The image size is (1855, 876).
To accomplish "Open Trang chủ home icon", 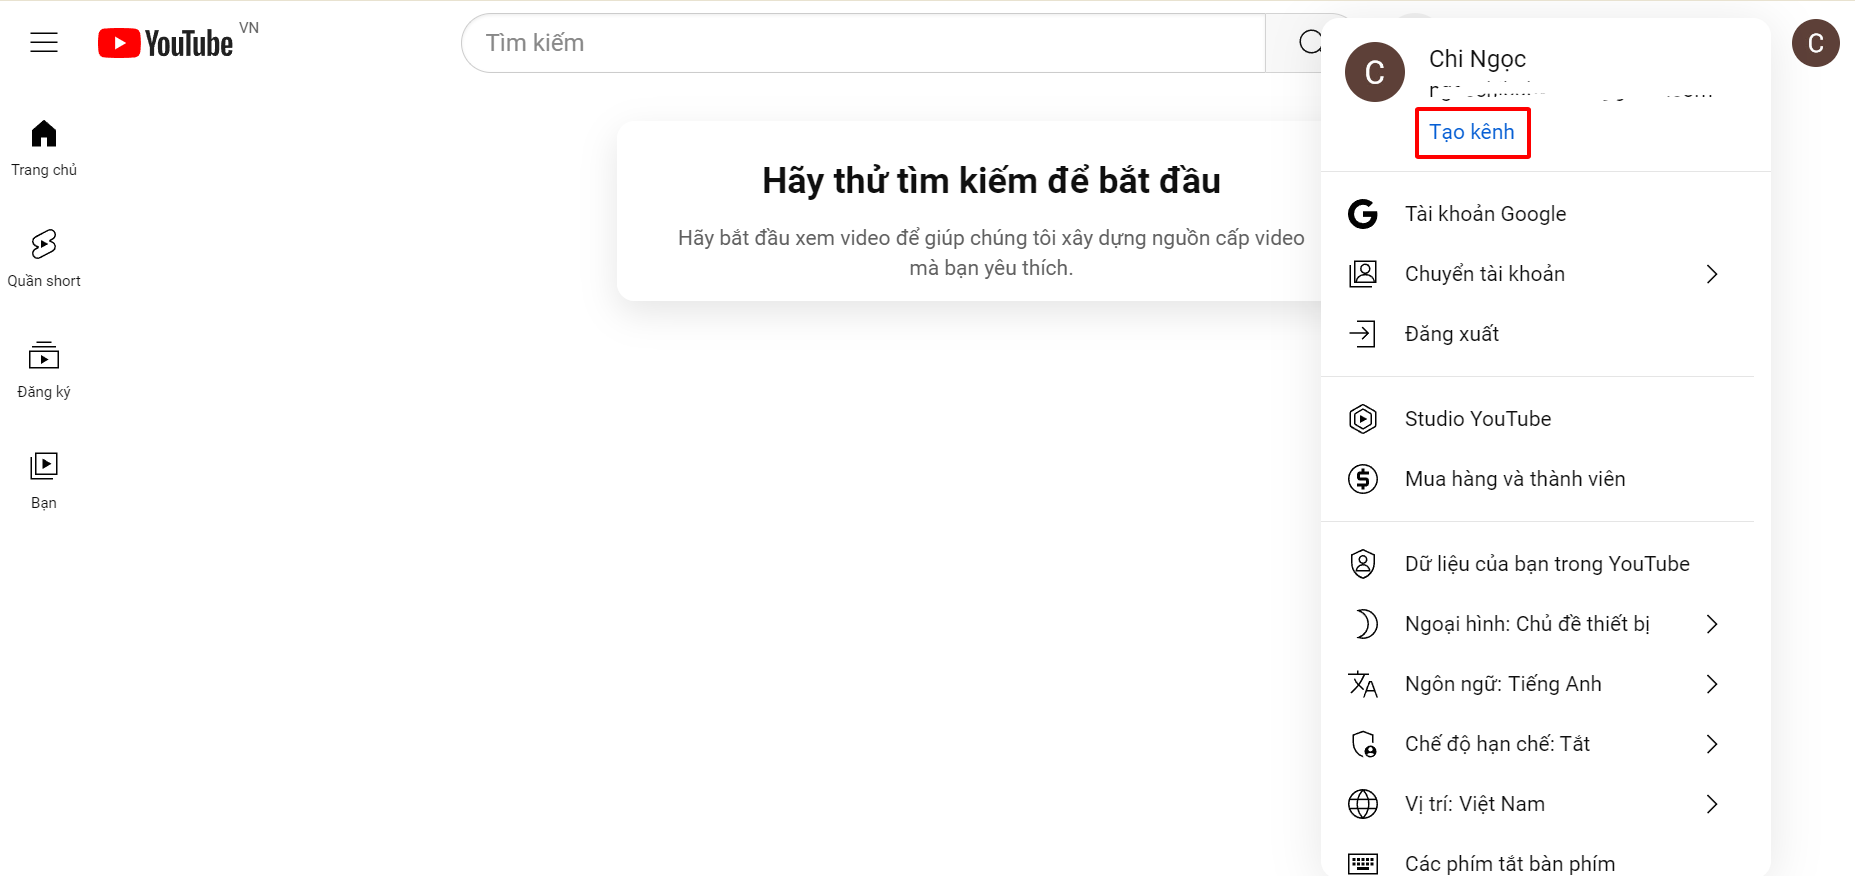I will tap(44, 134).
